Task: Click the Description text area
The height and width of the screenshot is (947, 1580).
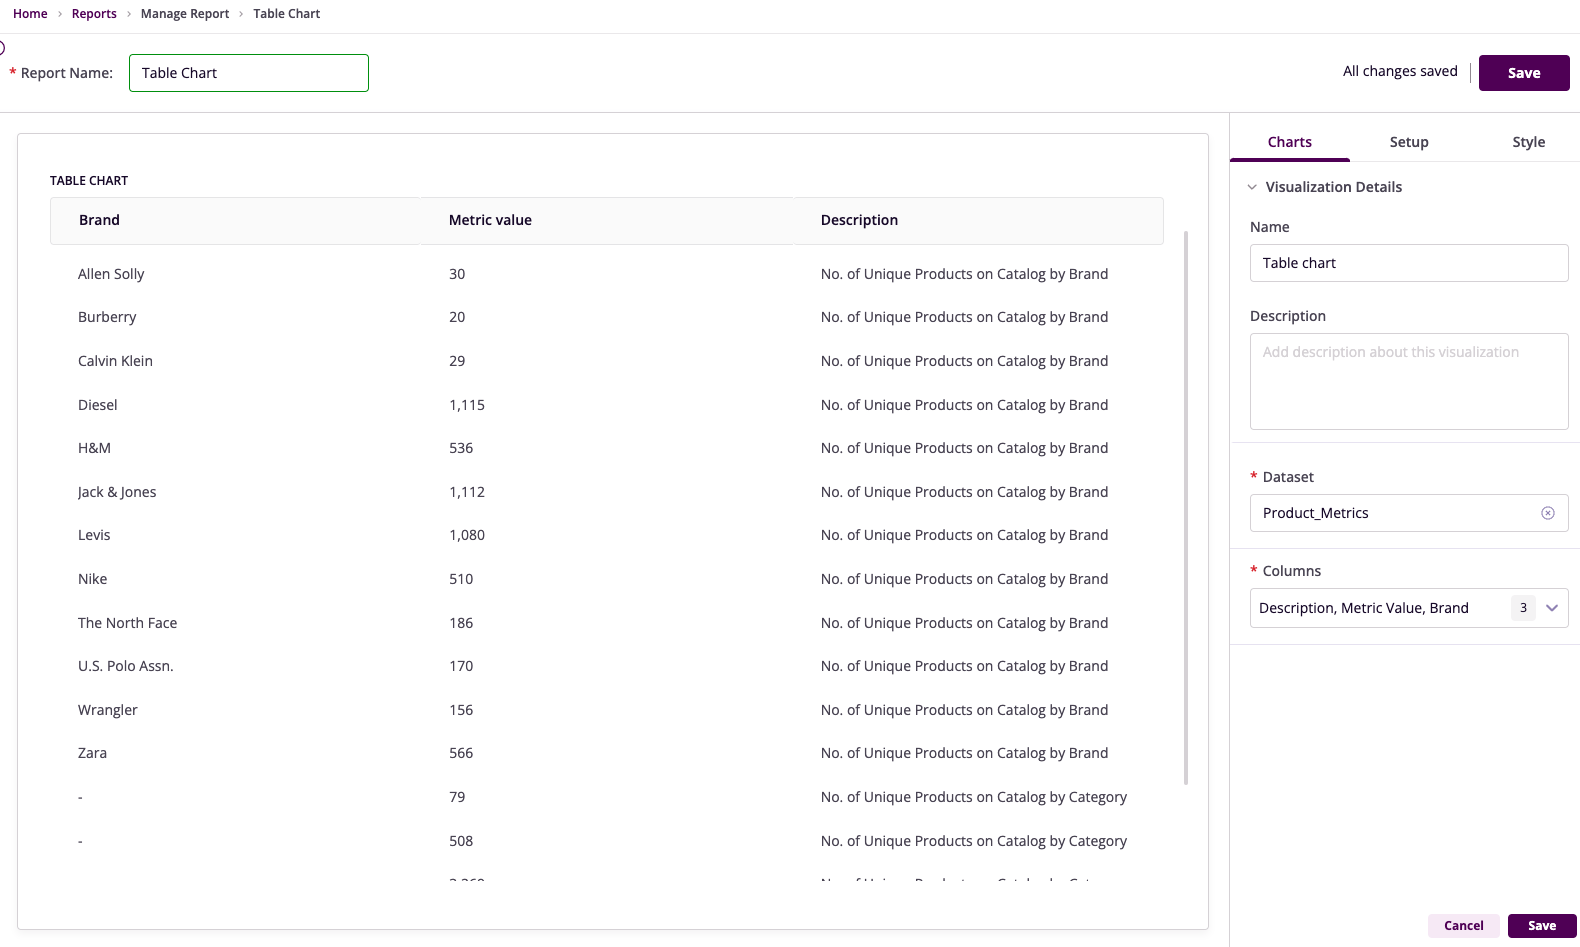Action: pyautogui.click(x=1408, y=381)
